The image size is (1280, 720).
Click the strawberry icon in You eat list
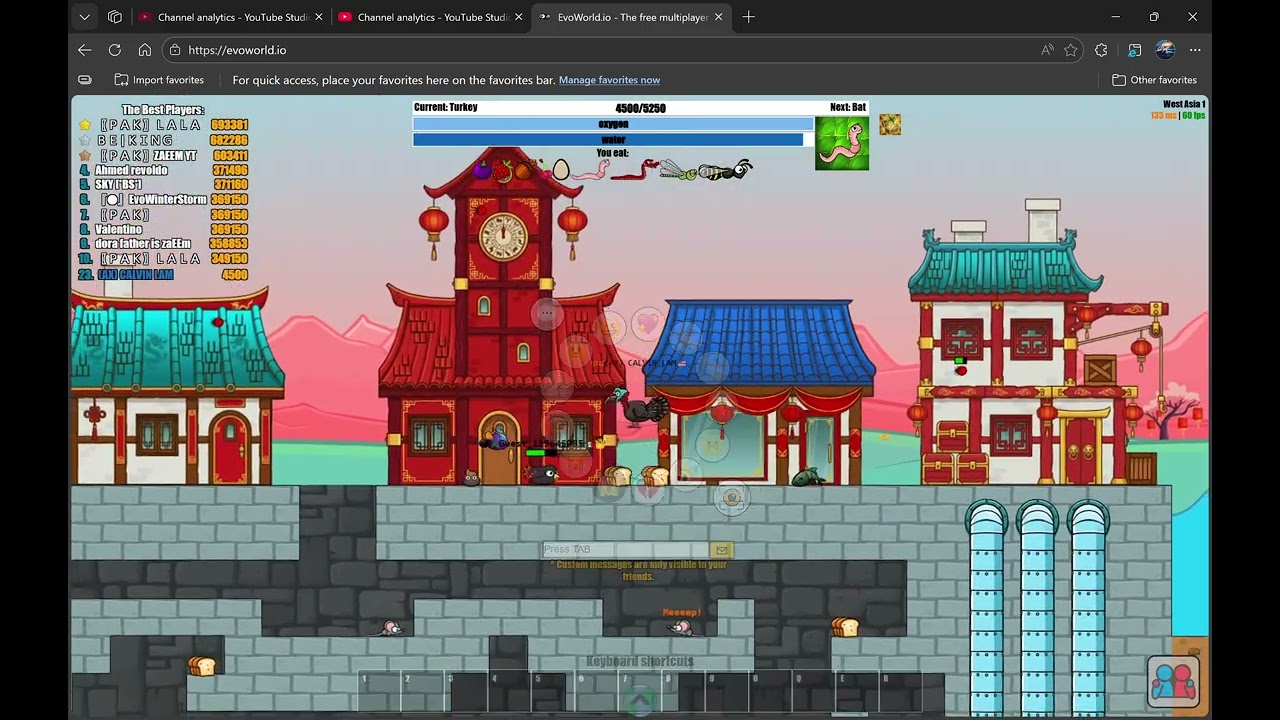(502, 172)
